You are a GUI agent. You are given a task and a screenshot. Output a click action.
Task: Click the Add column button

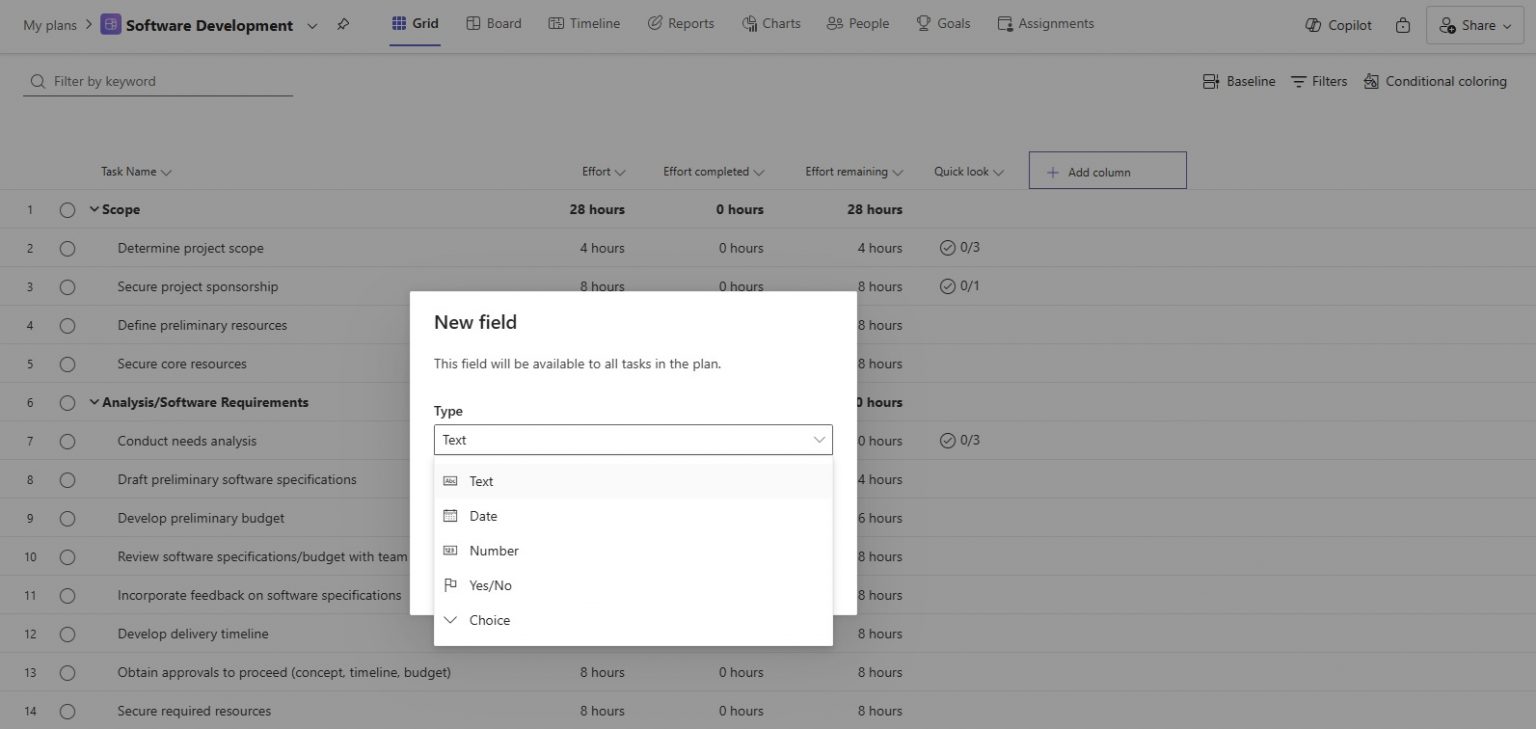(x=1092, y=171)
